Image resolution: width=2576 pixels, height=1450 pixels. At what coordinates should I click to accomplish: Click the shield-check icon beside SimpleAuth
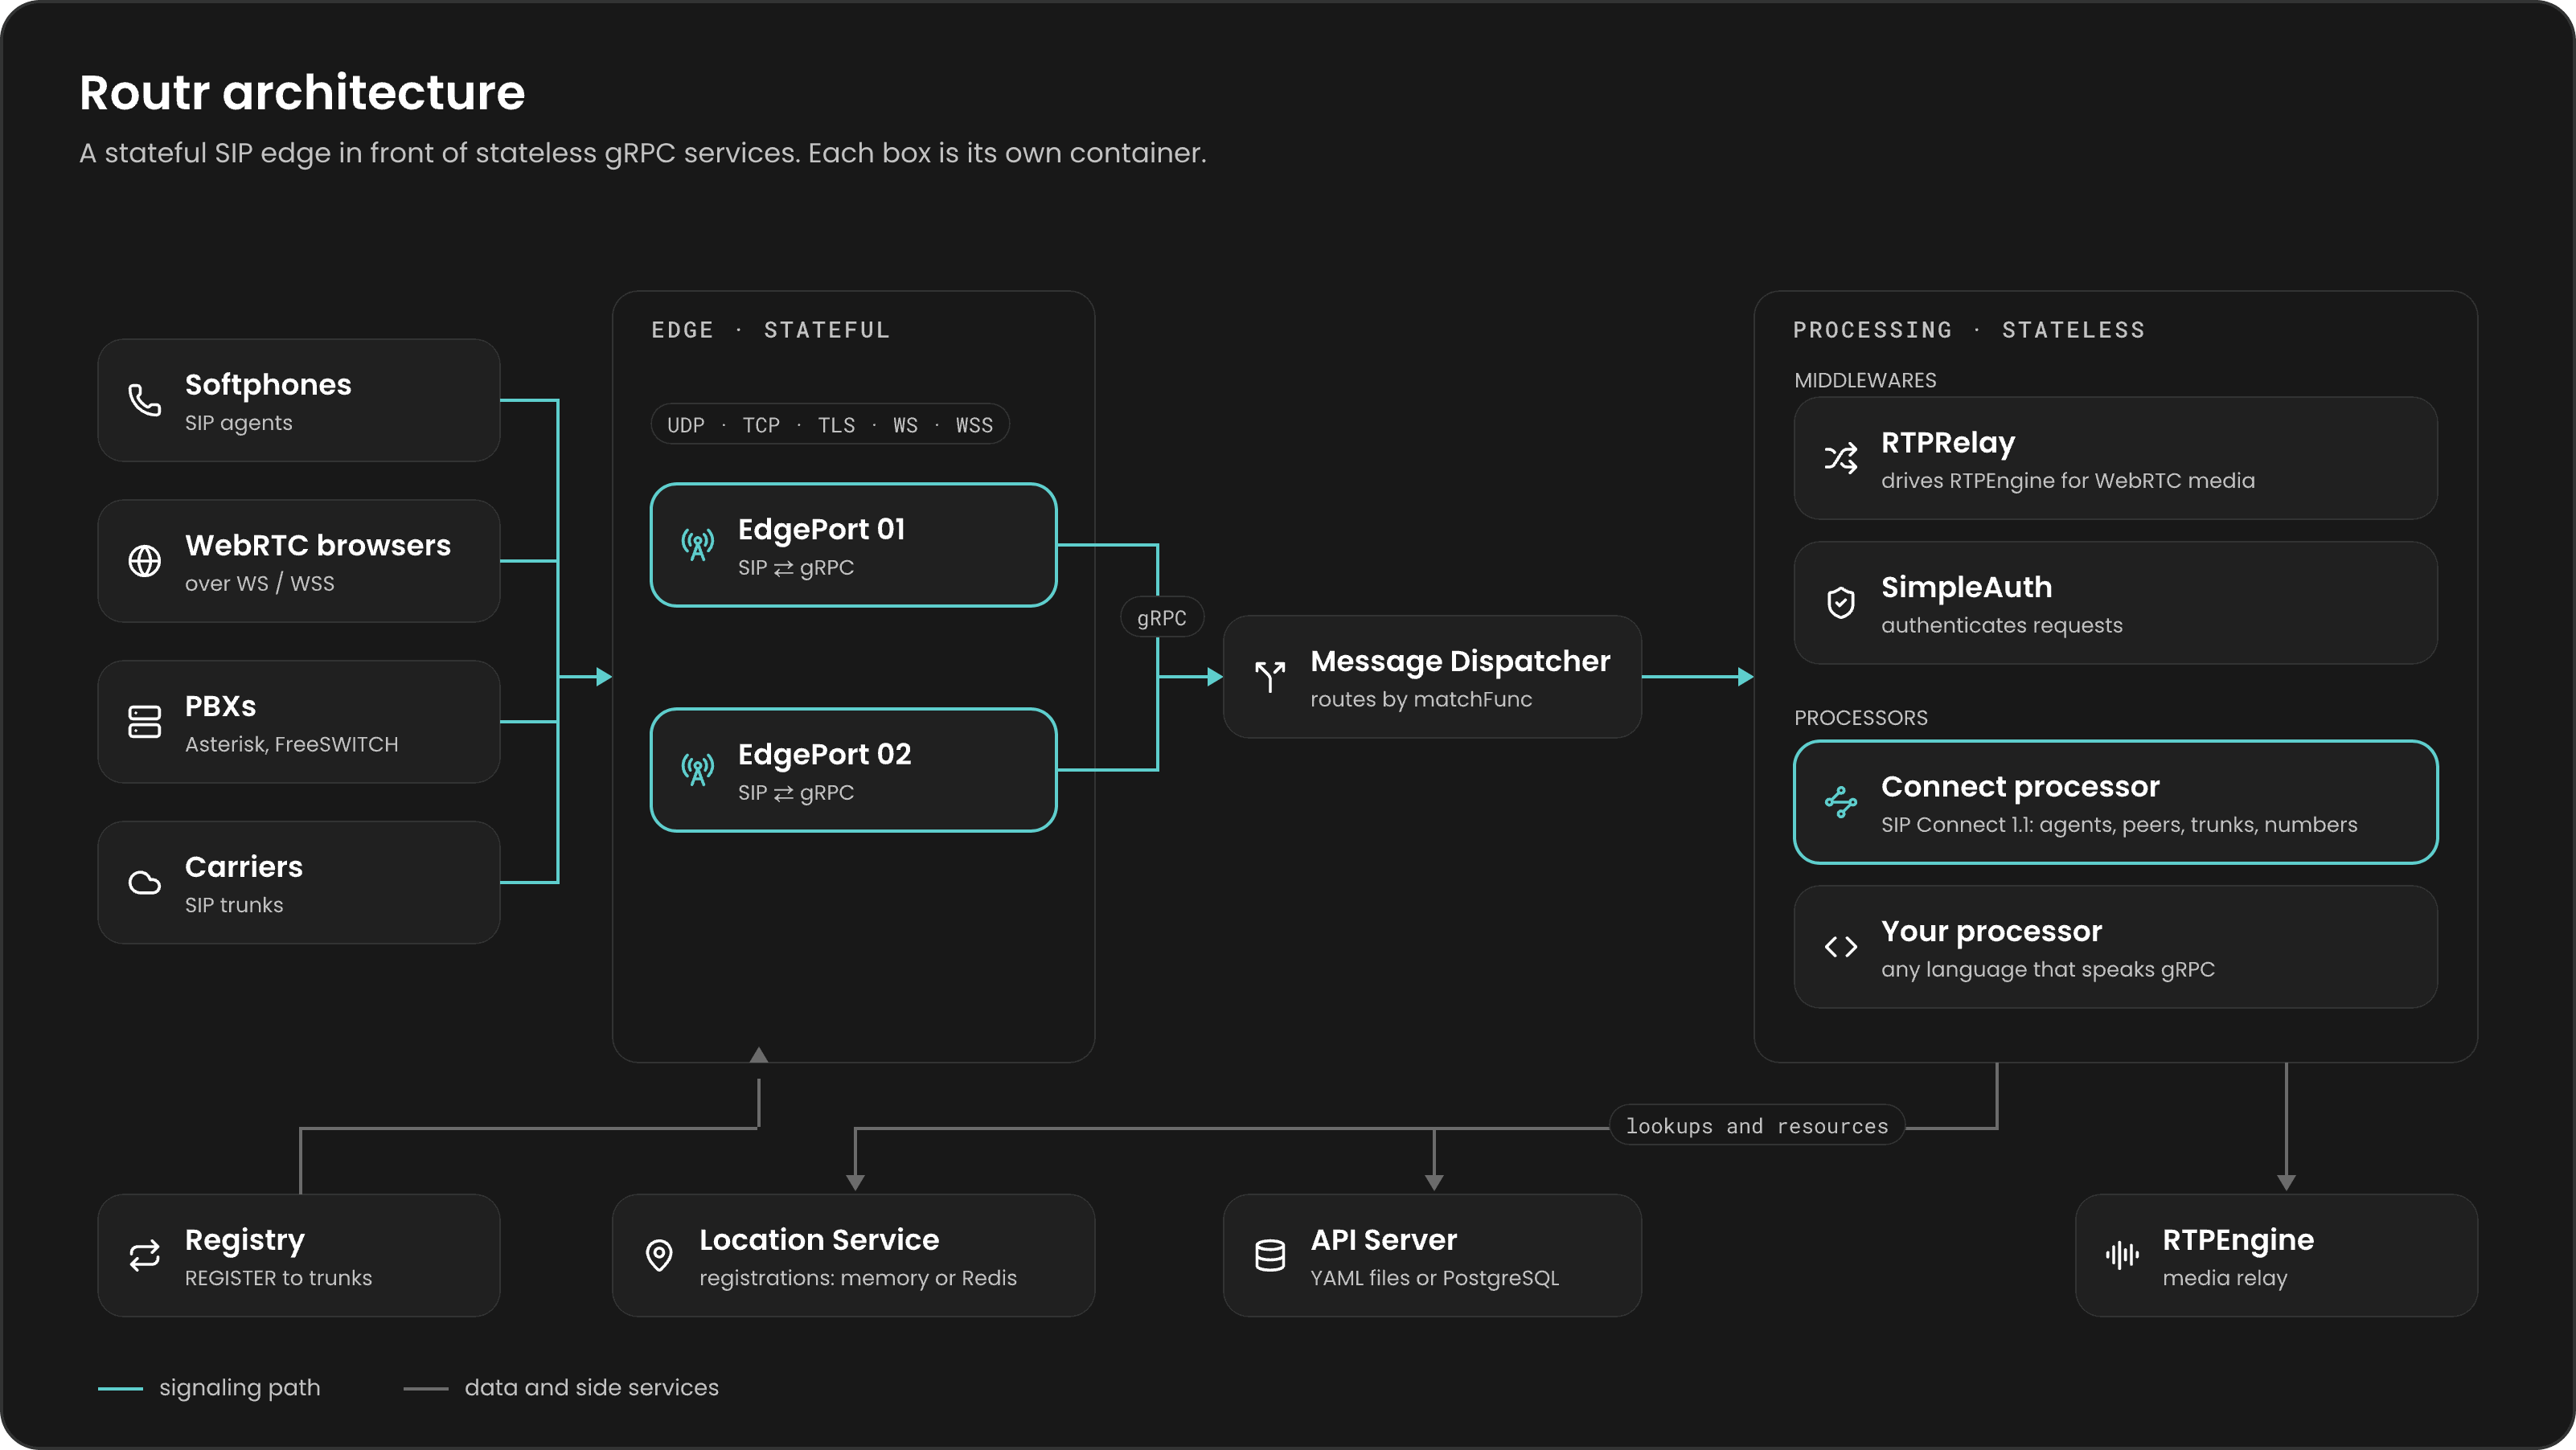point(1841,603)
